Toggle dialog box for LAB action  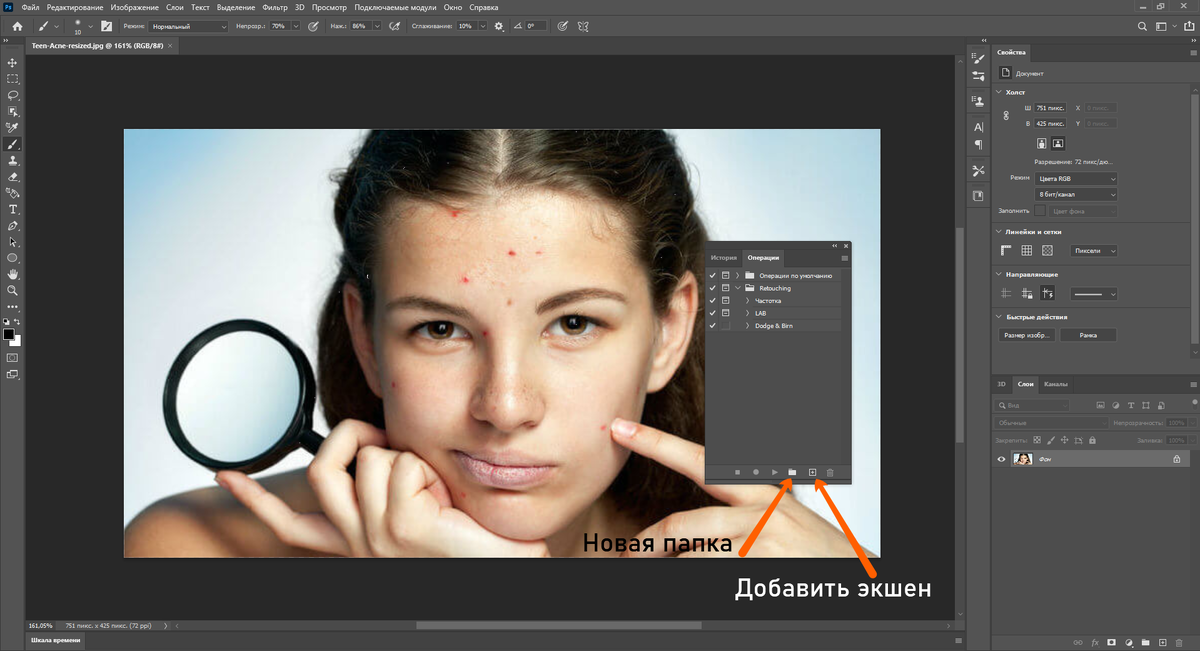725,313
